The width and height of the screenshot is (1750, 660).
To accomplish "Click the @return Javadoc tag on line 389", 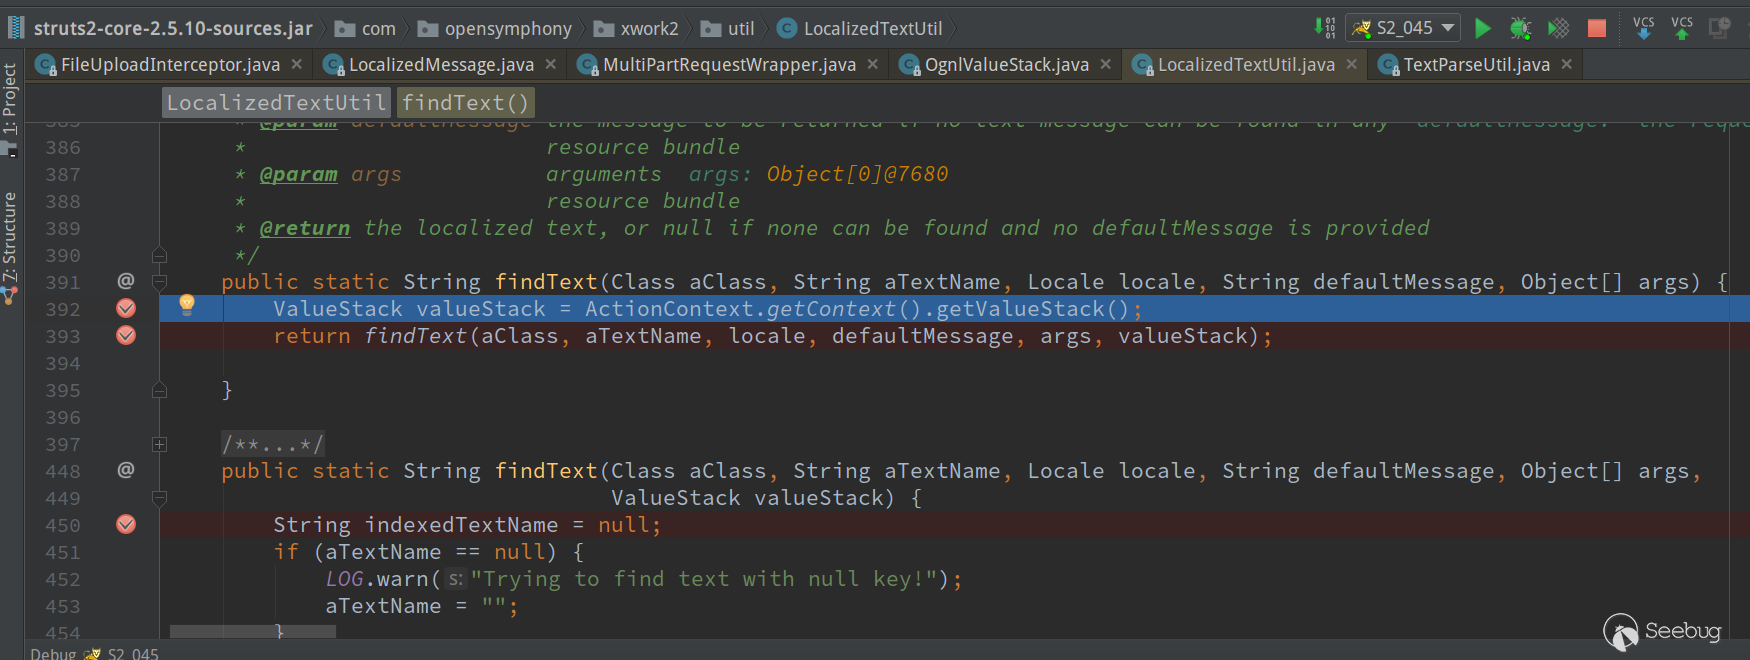I will coord(304,228).
